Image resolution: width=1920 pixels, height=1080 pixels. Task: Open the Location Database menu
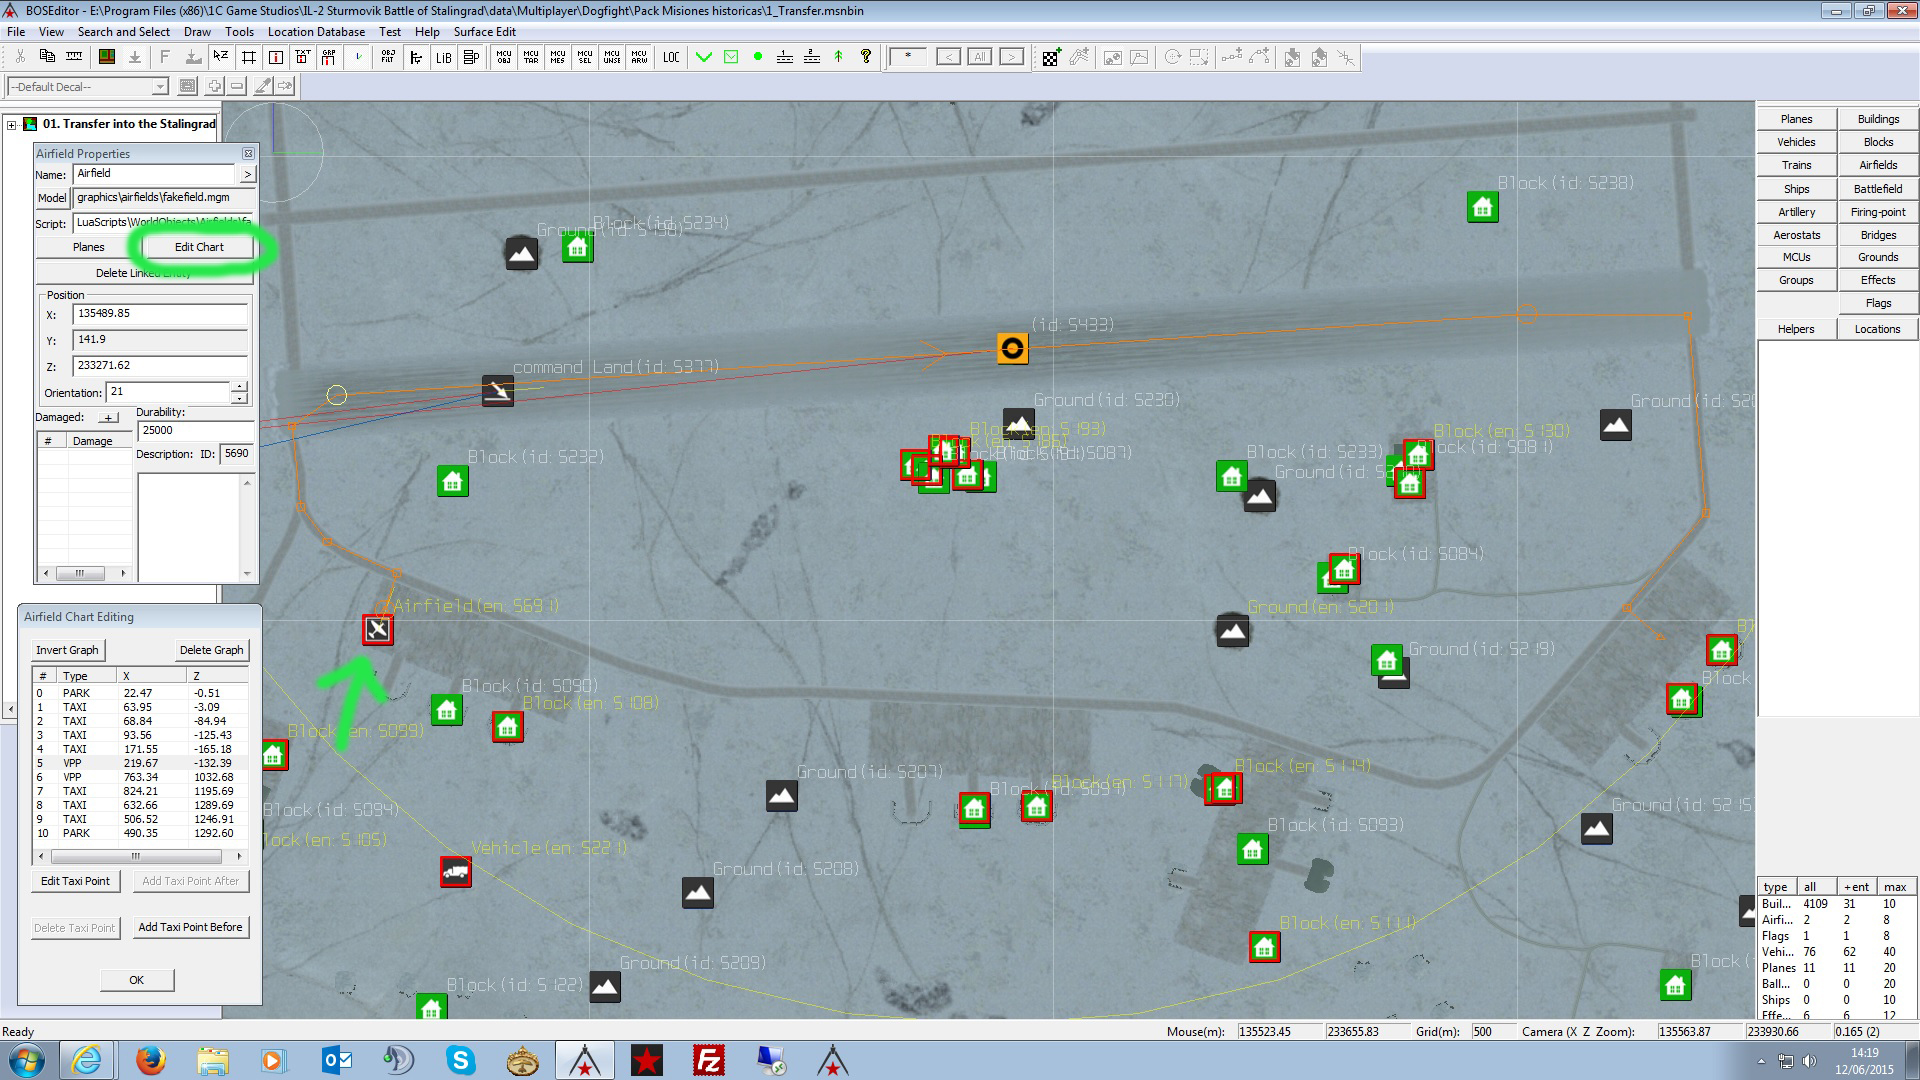point(315,32)
